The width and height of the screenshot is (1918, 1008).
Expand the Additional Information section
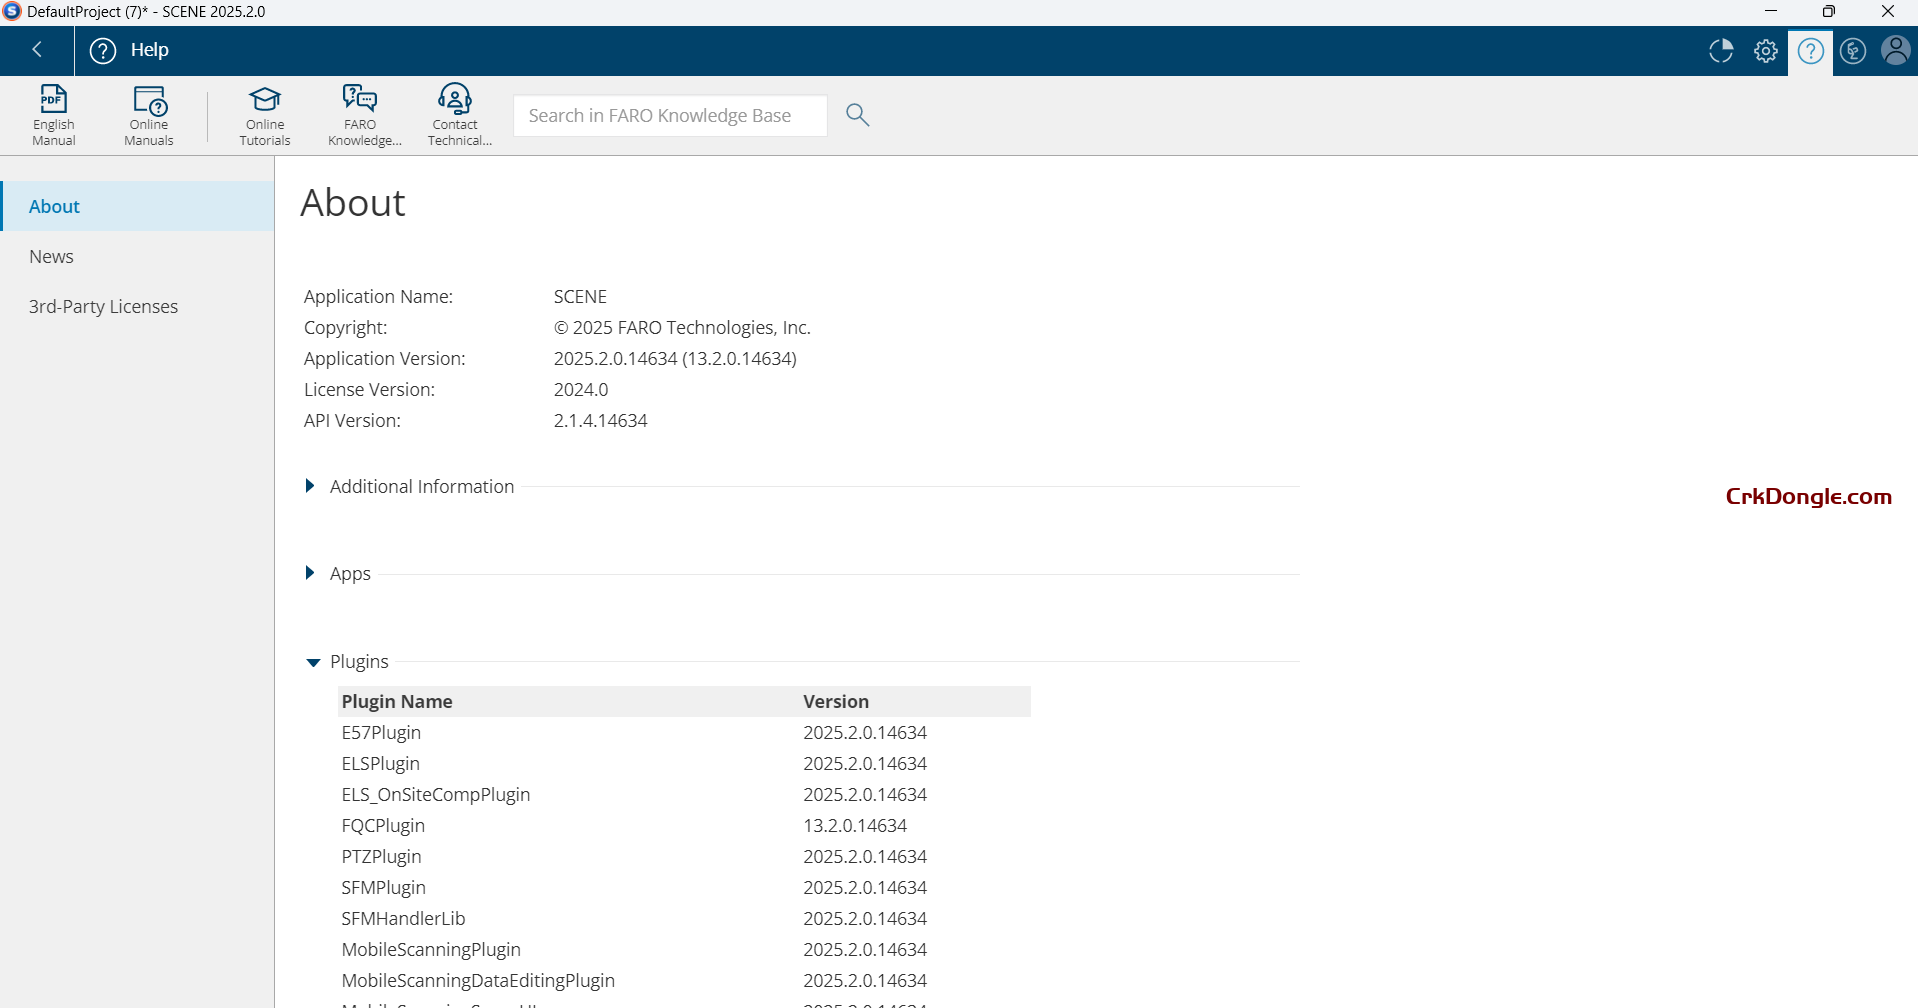tap(310, 486)
